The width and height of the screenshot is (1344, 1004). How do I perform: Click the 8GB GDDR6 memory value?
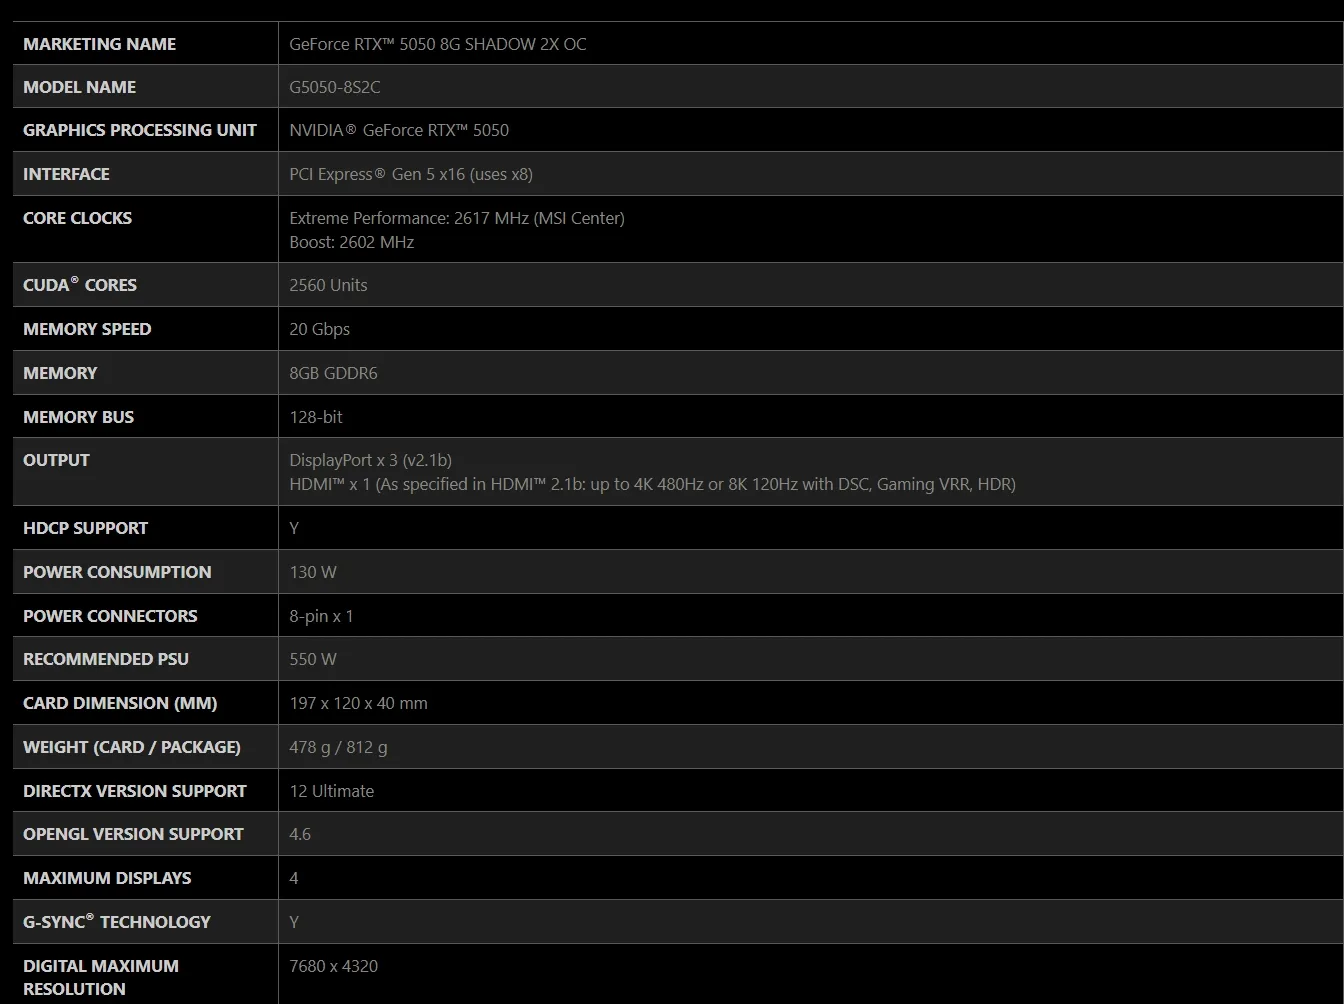(334, 373)
